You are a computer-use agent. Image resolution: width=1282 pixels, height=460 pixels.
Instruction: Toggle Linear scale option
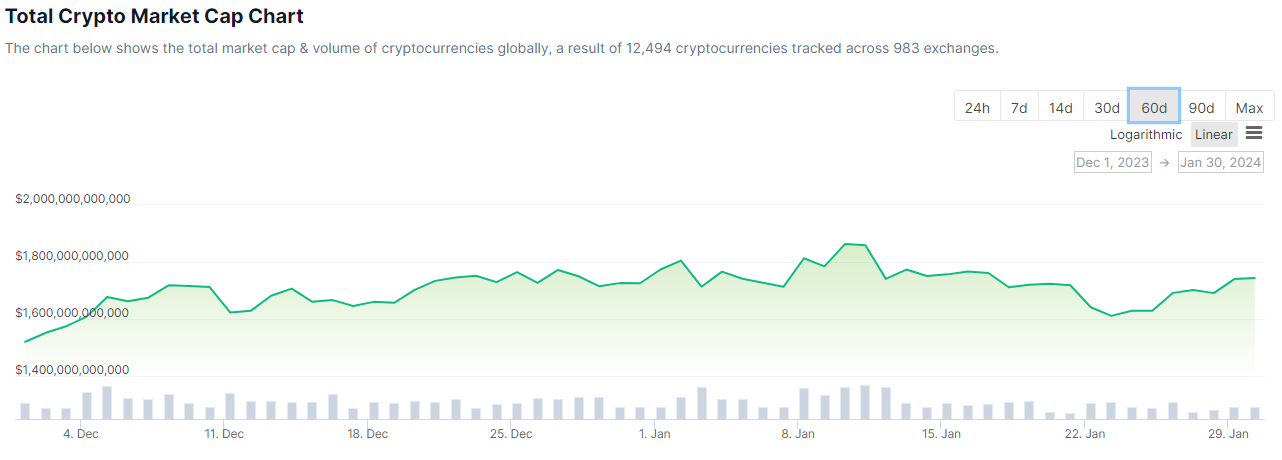[1214, 135]
